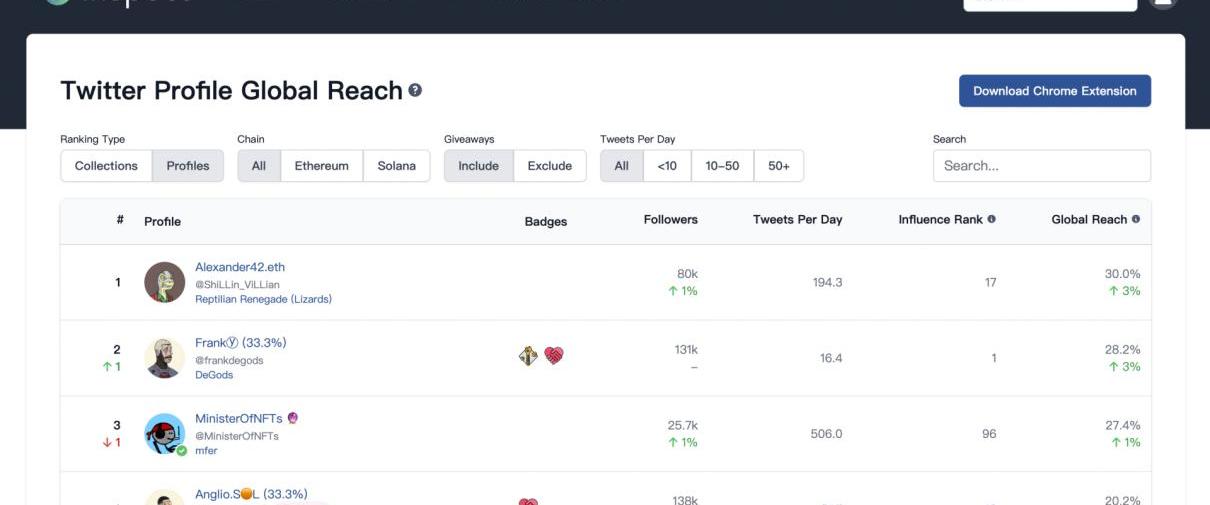
Task: Select Collections ranking type
Action: click(x=106, y=166)
